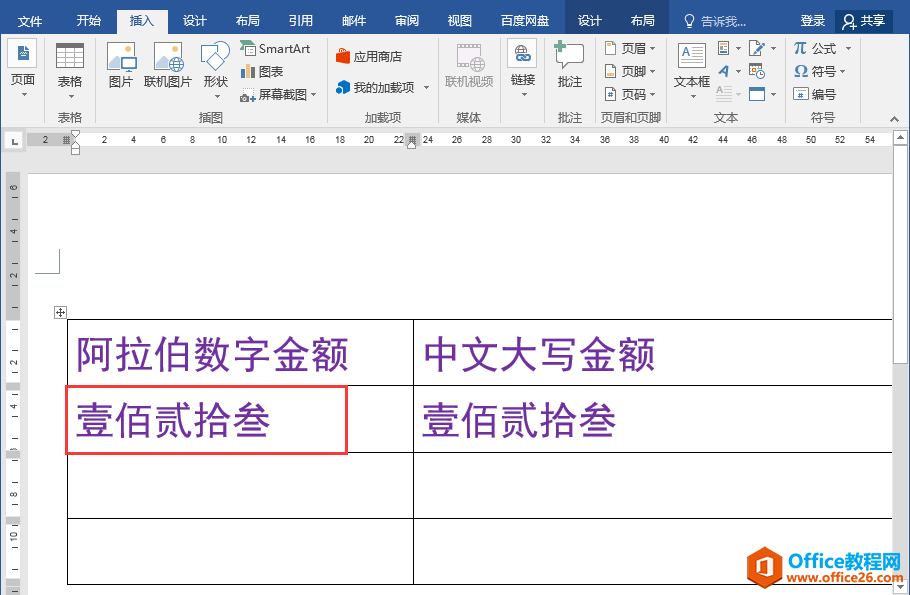This screenshot has height=595, width=910.
Task: Click the Online Pictures (联机图片) icon
Action: 167,65
